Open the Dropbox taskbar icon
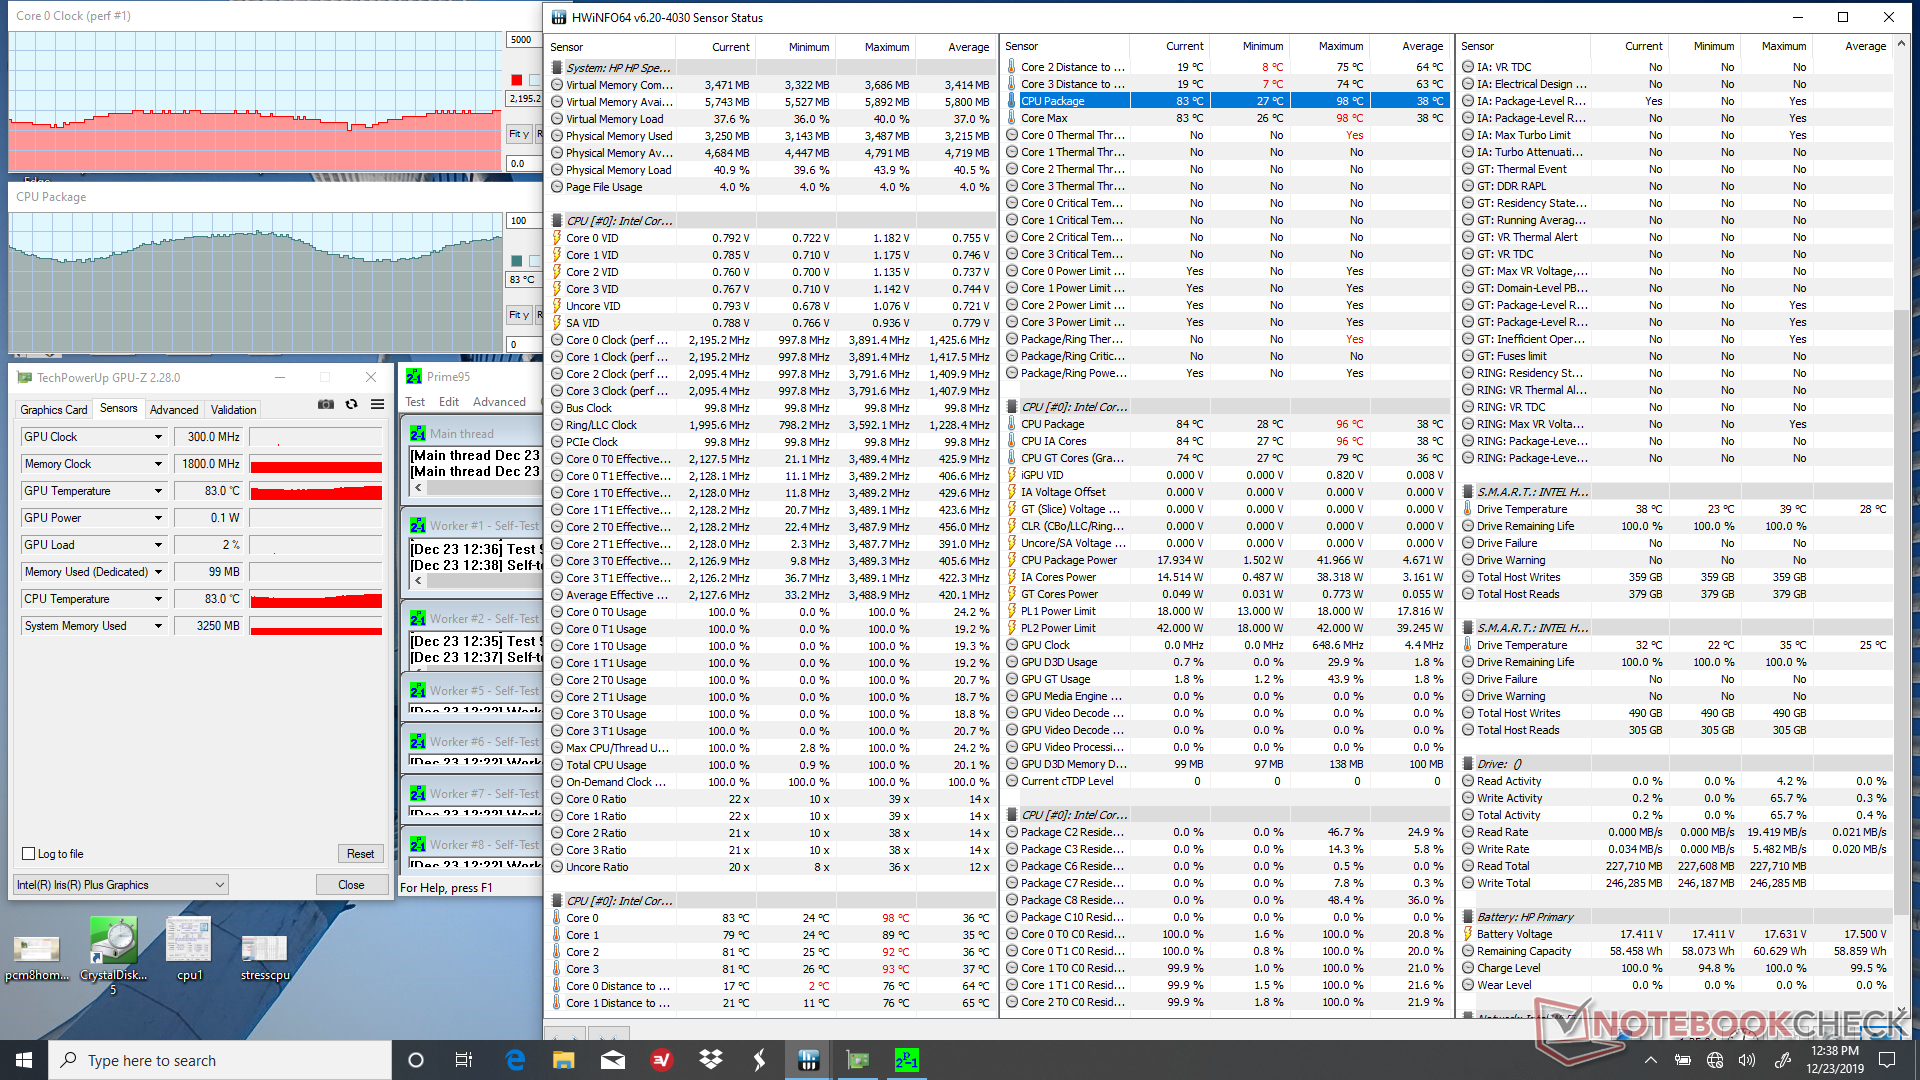 tap(711, 1060)
